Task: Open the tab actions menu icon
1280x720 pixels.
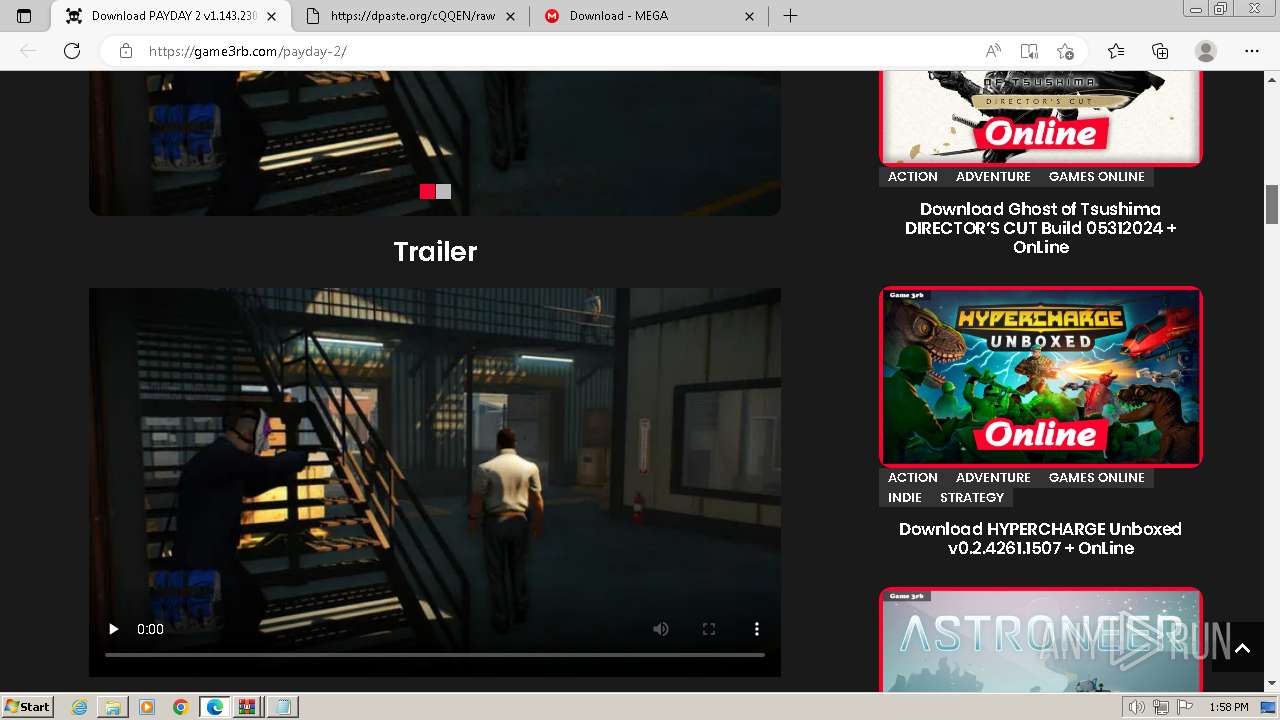Action: pos(24,16)
